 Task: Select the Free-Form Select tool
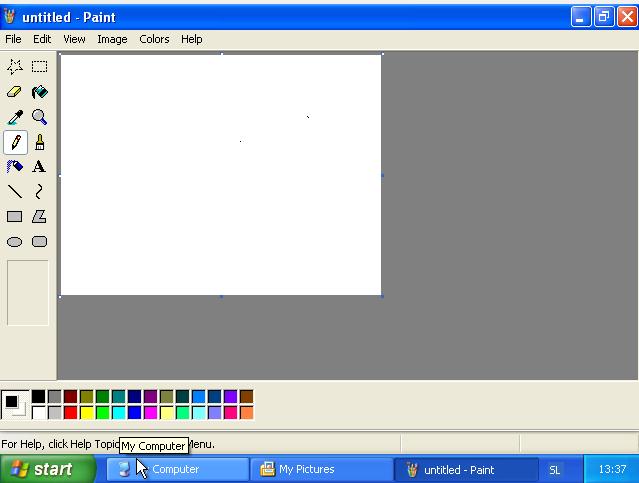[x=15, y=66]
